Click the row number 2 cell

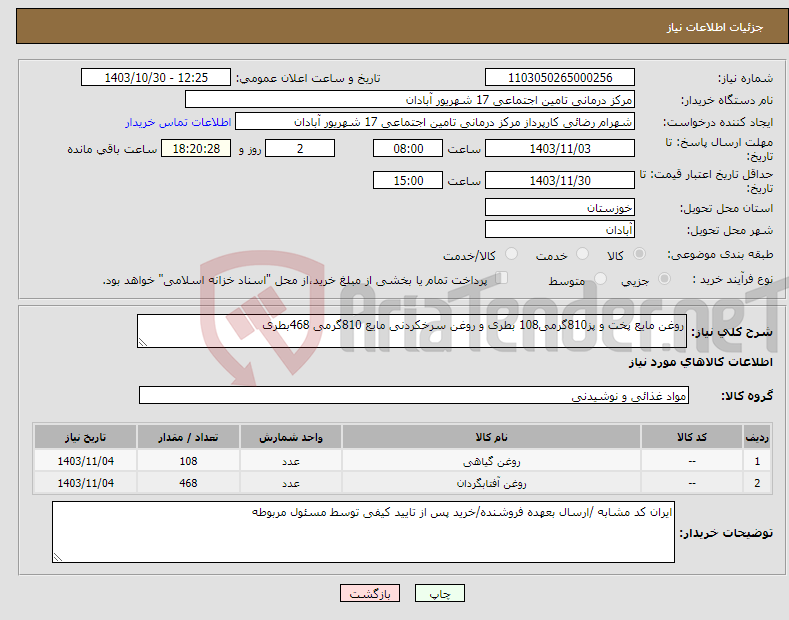(757, 483)
